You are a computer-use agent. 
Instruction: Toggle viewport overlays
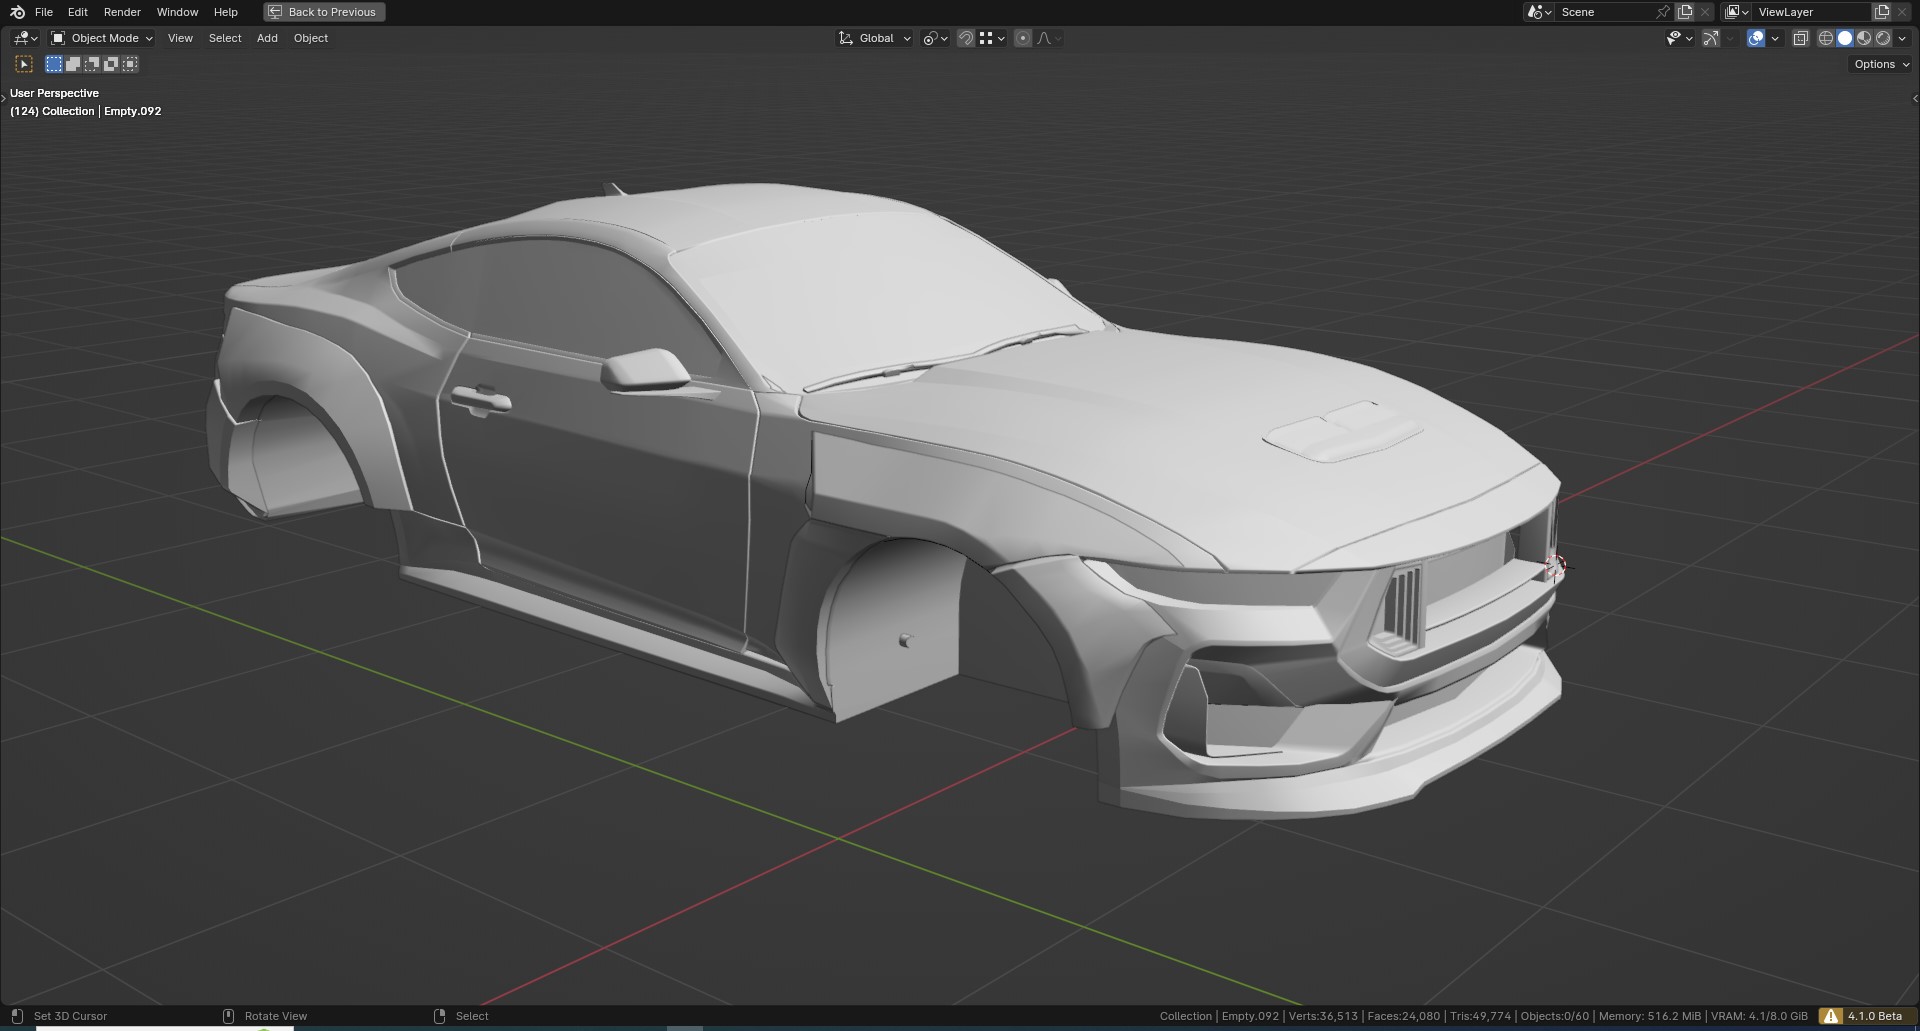(1756, 38)
